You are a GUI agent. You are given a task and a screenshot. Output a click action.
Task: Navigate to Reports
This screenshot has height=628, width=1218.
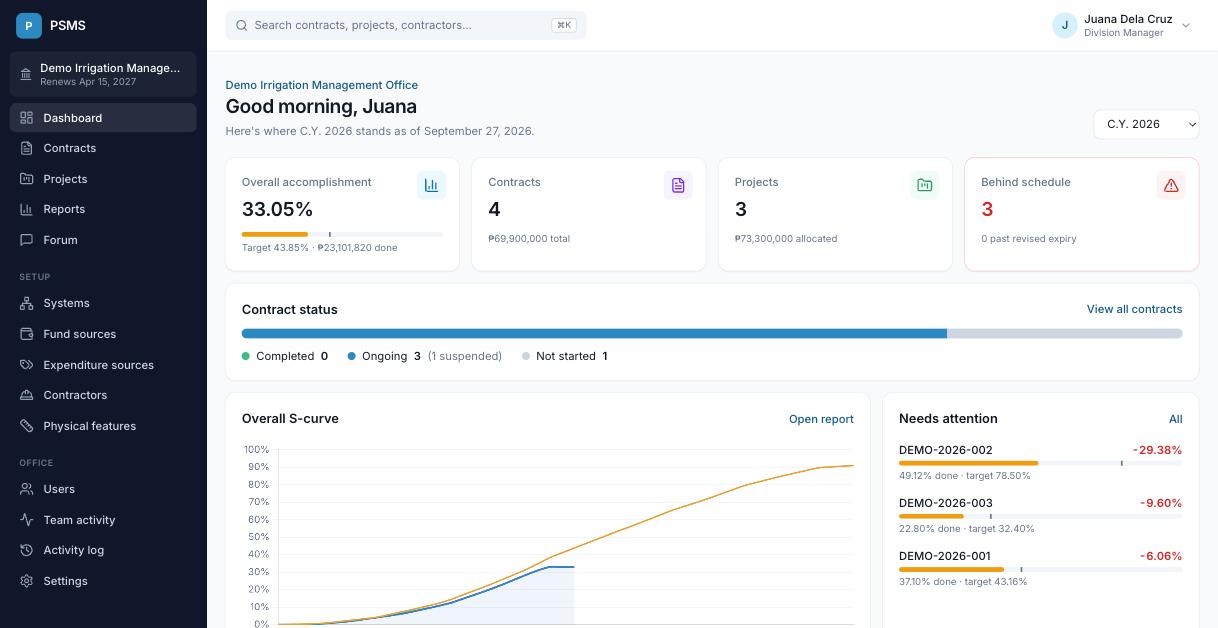tap(103, 209)
